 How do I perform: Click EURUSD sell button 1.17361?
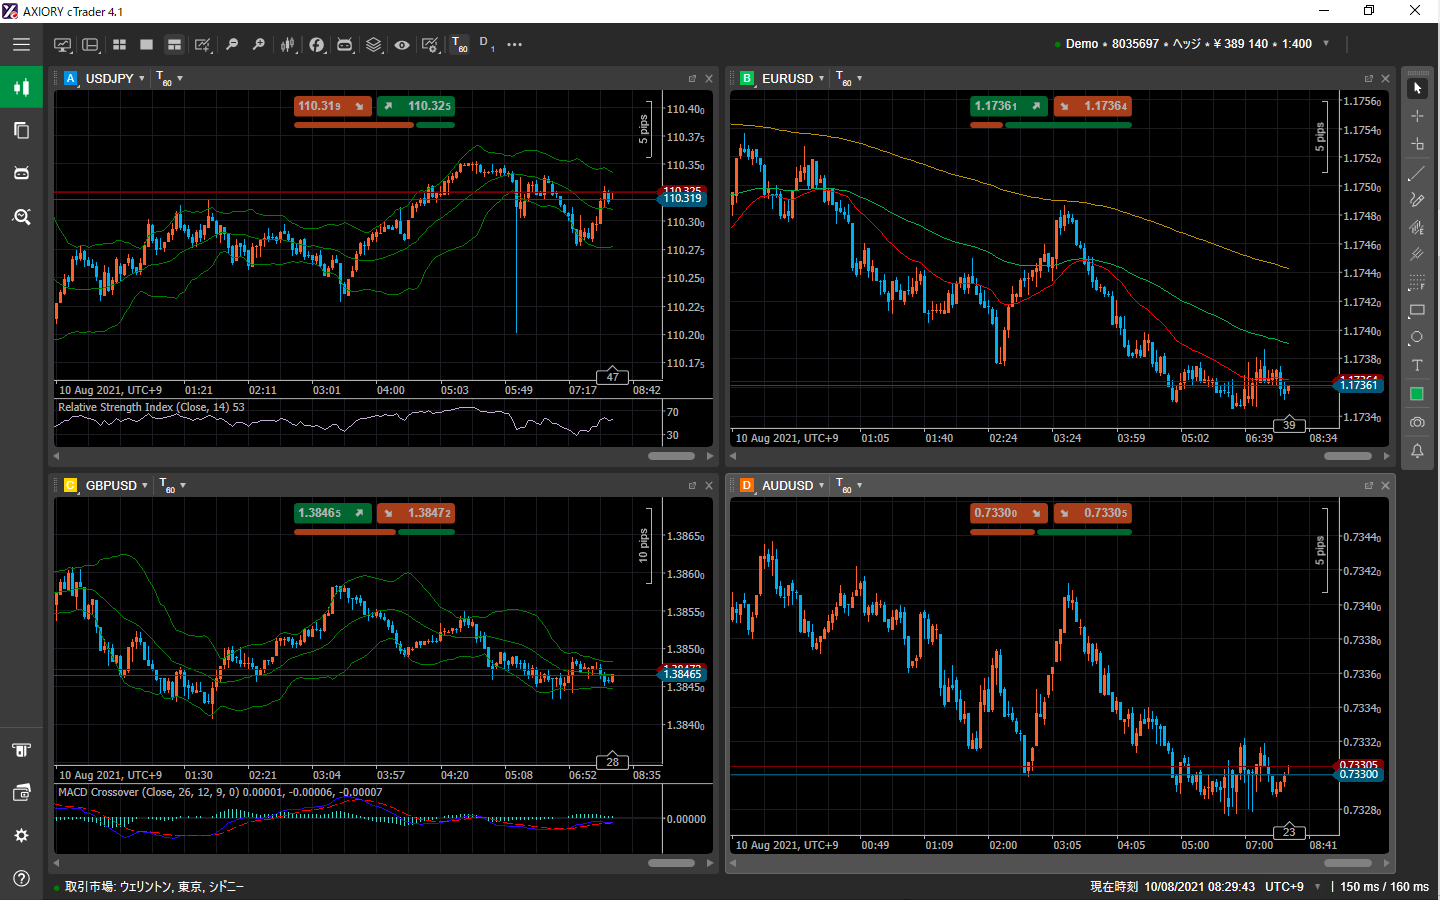1009,106
